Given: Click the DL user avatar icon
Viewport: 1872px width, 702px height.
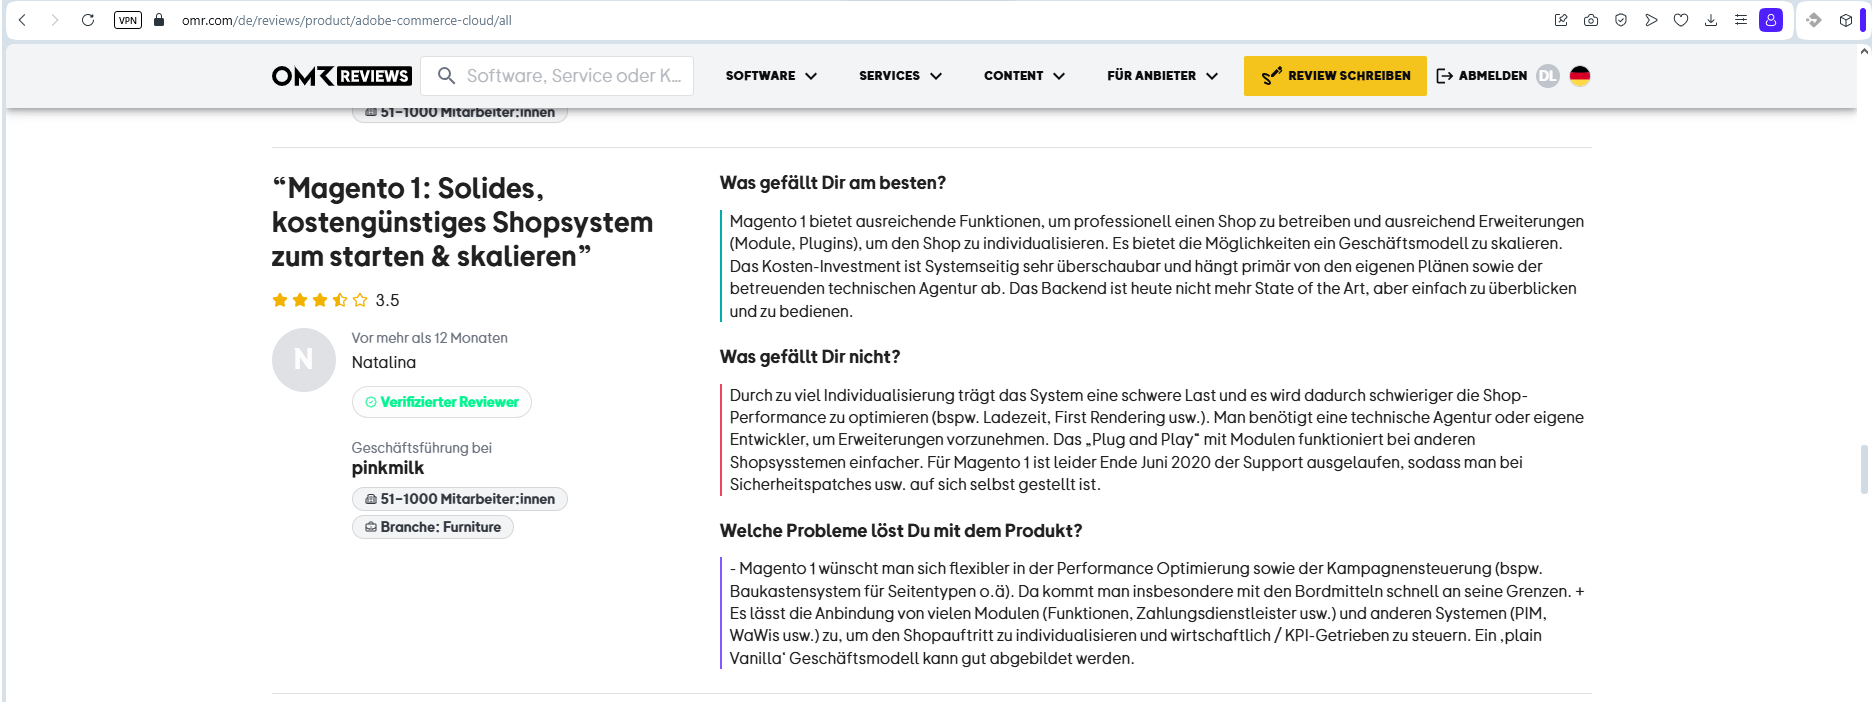Looking at the screenshot, I should pos(1547,76).
